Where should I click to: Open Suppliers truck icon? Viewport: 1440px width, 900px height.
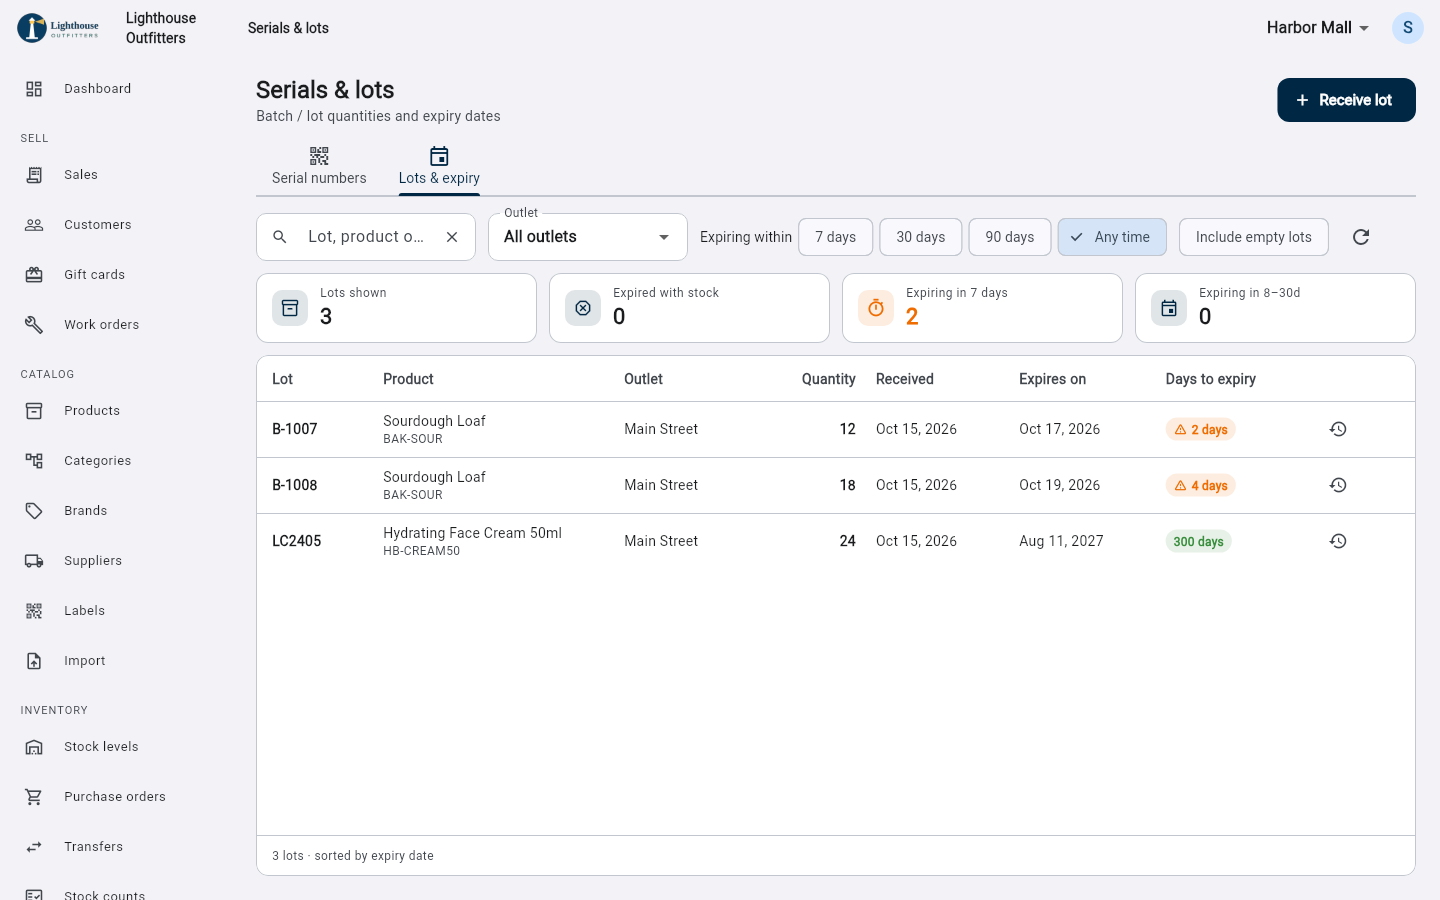pyautogui.click(x=34, y=561)
